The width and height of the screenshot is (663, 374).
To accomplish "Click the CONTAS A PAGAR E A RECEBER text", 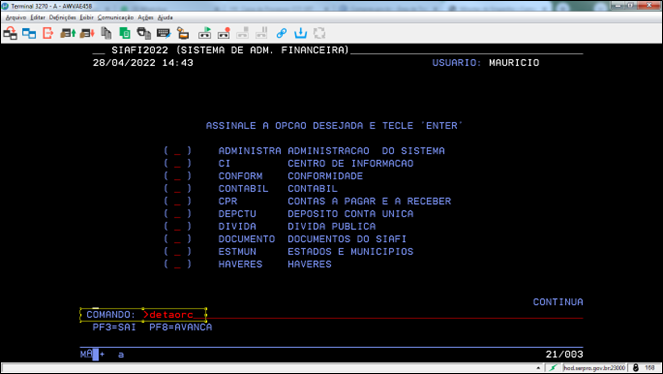I will (x=369, y=201).
